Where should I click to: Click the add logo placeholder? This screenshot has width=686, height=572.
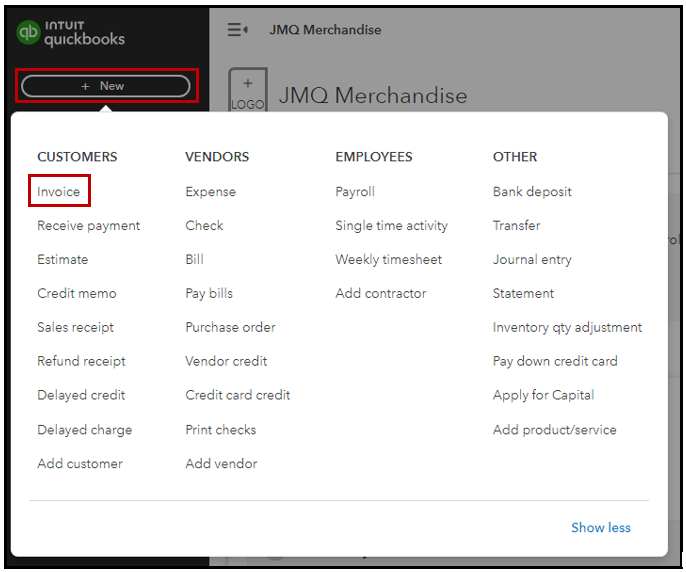247,92
